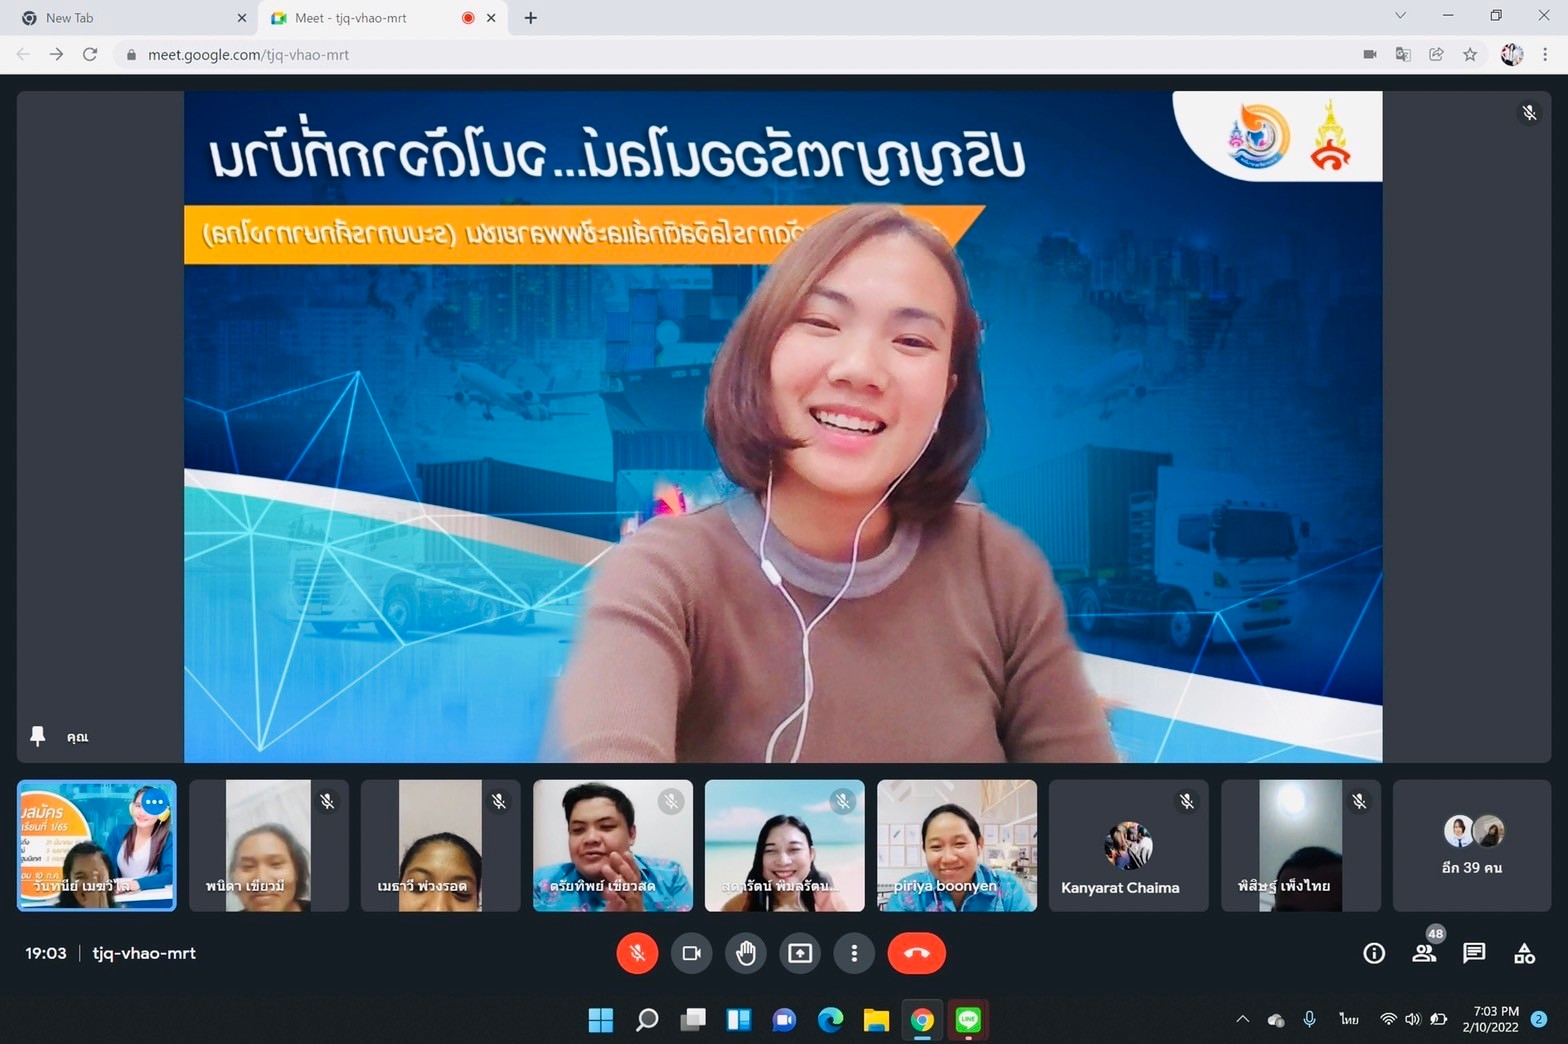Expand the Chrome tab search chevron

[x=1400, y=16]
